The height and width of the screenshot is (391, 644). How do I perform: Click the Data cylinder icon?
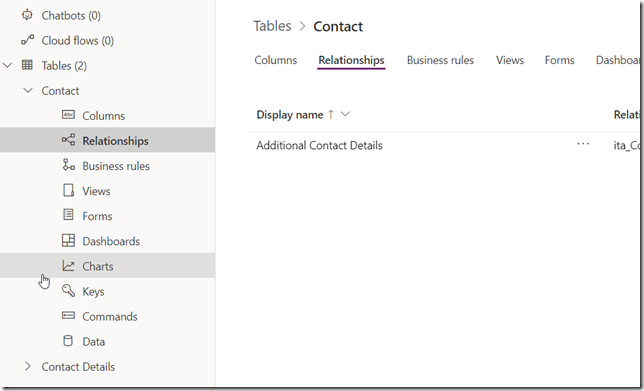coord(68,341)
